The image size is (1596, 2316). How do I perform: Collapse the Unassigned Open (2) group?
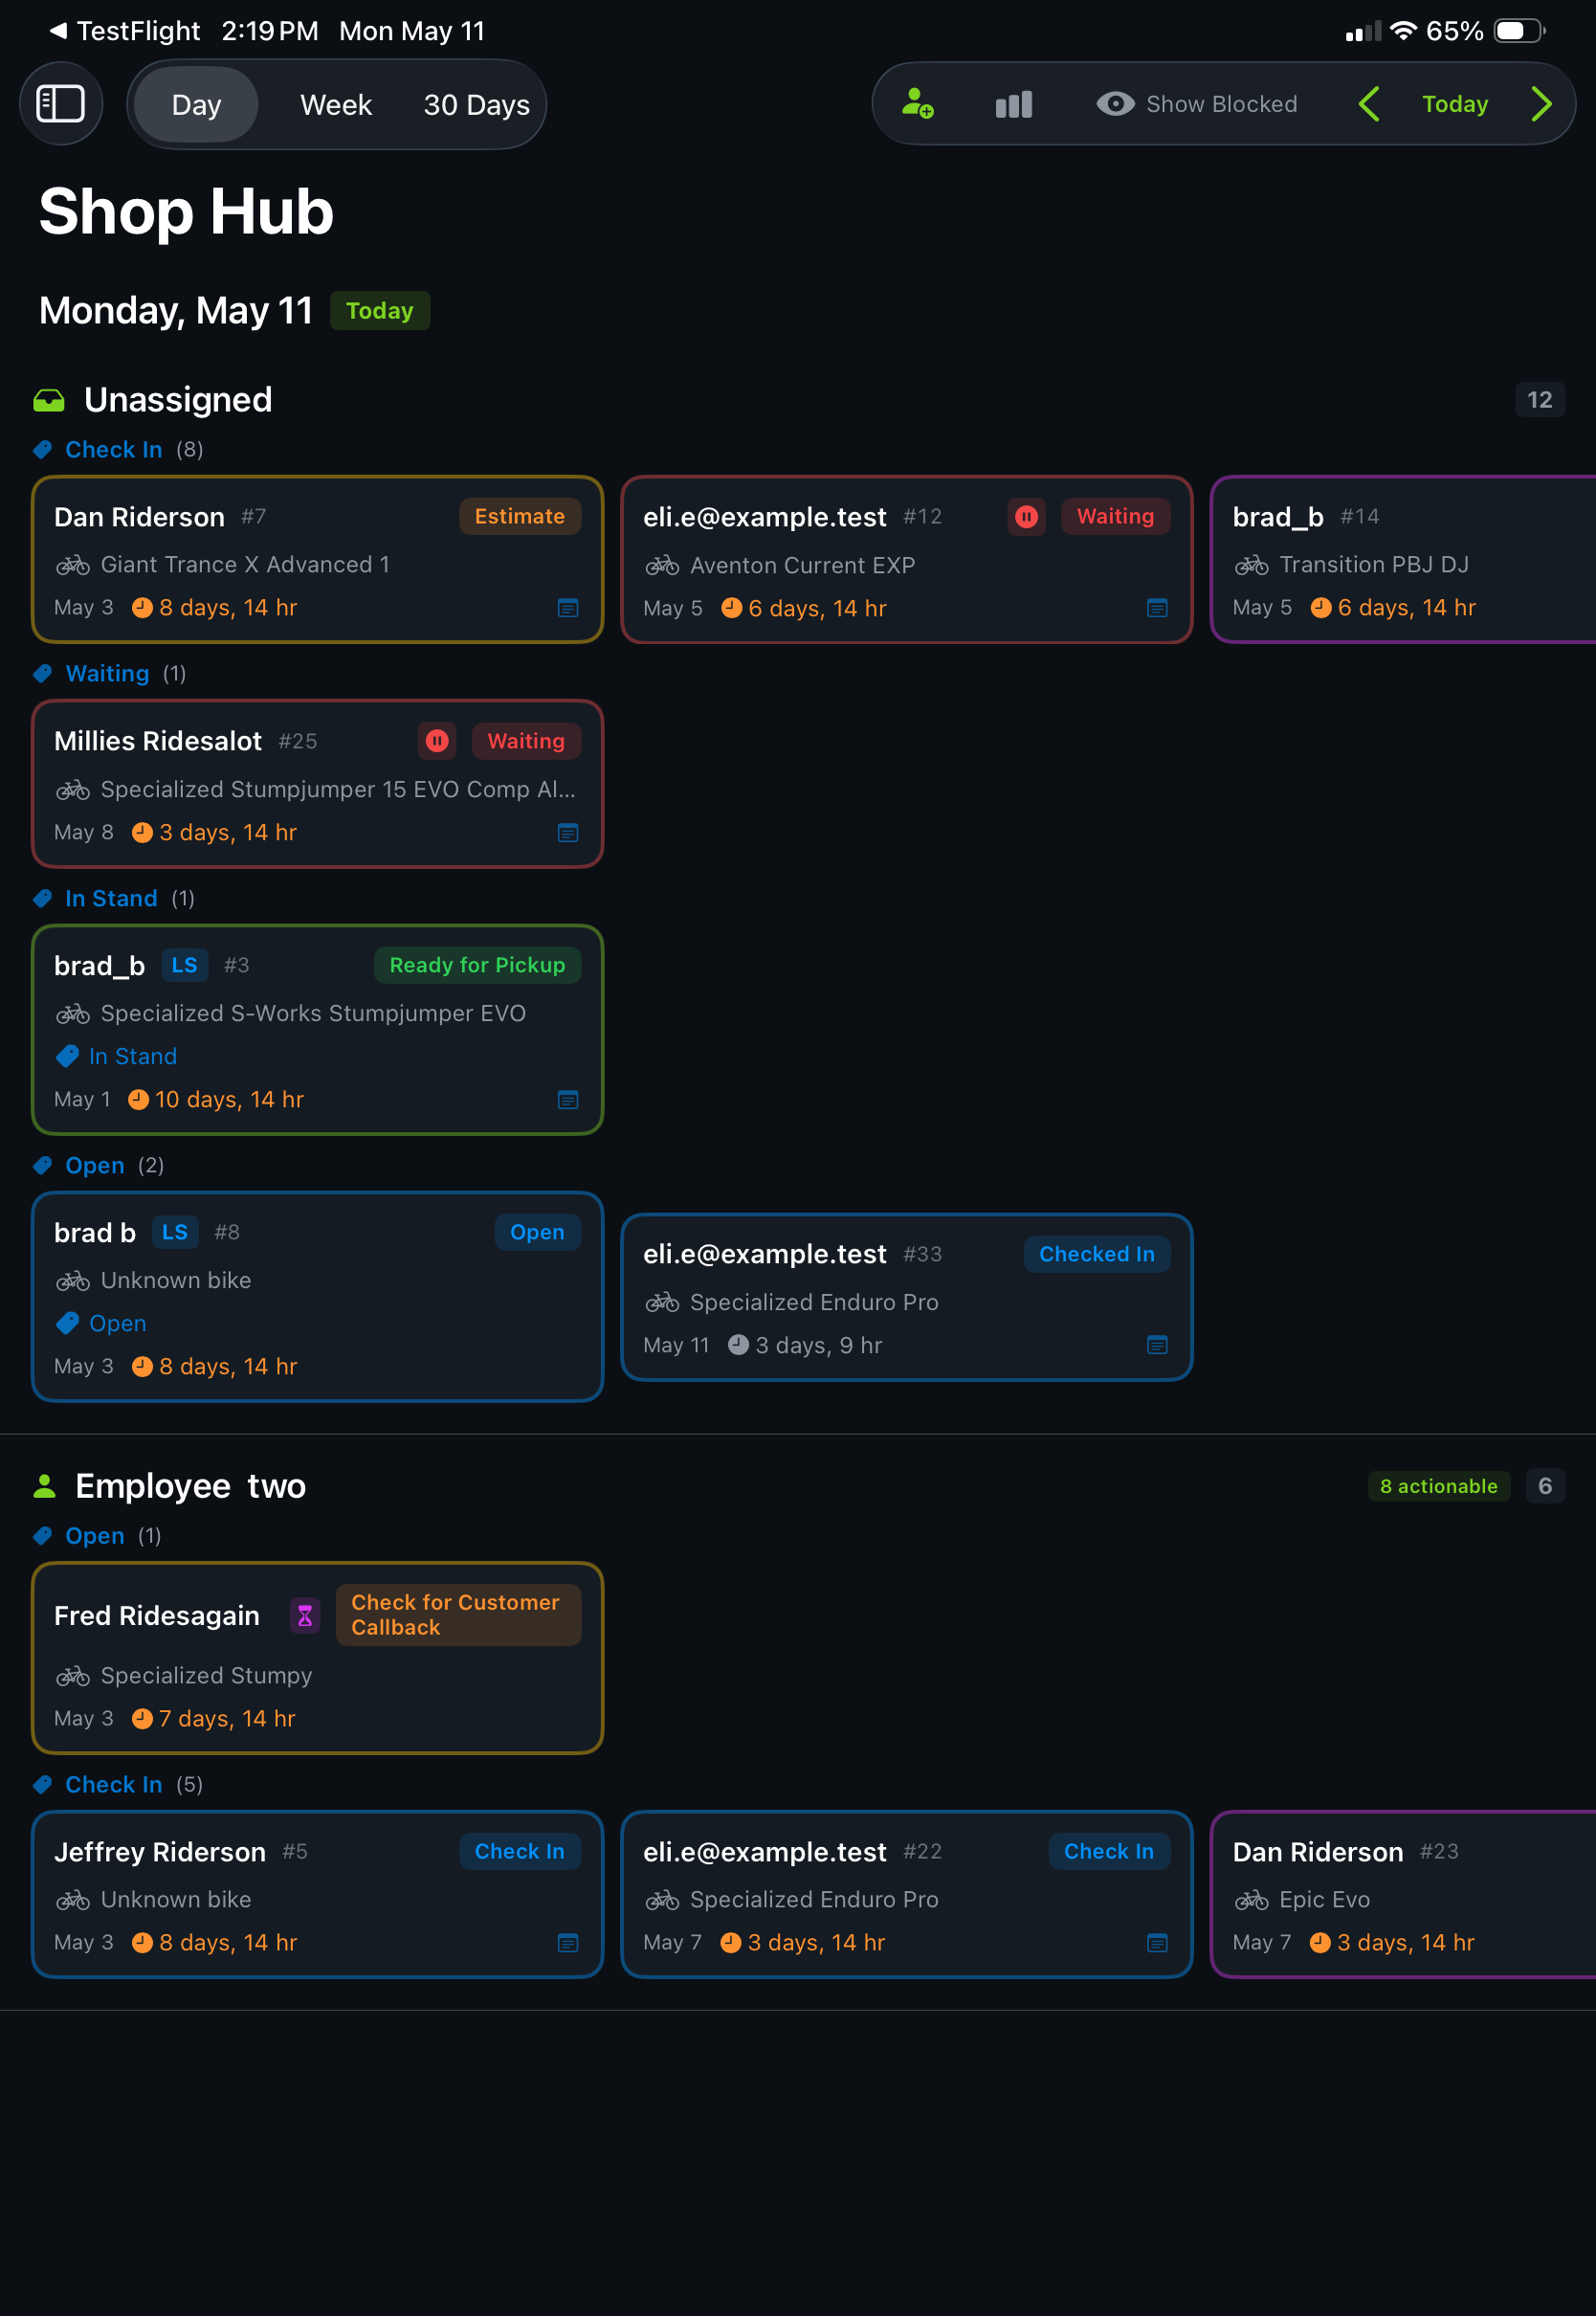tap(98, 1165)
